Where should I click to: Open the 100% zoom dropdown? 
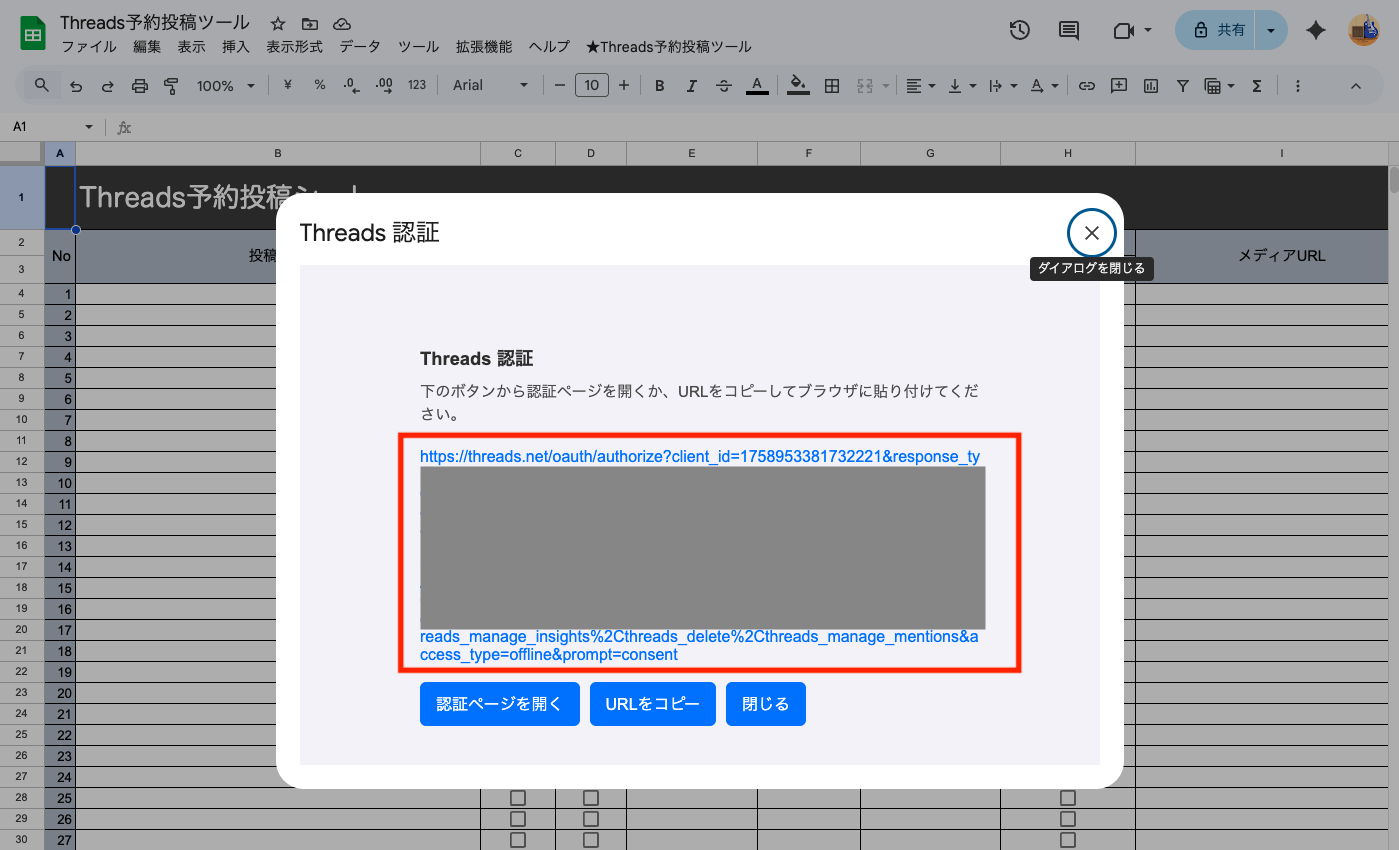pyautogui.click(x=225, y=86)
